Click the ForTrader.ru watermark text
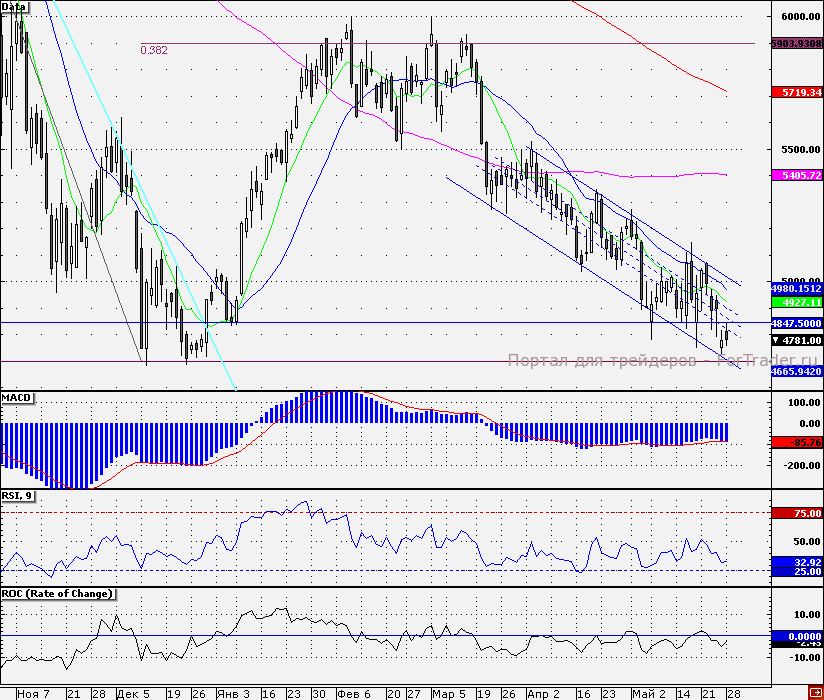The height and width of the screenshot is (700, 824). pos(663,361)
